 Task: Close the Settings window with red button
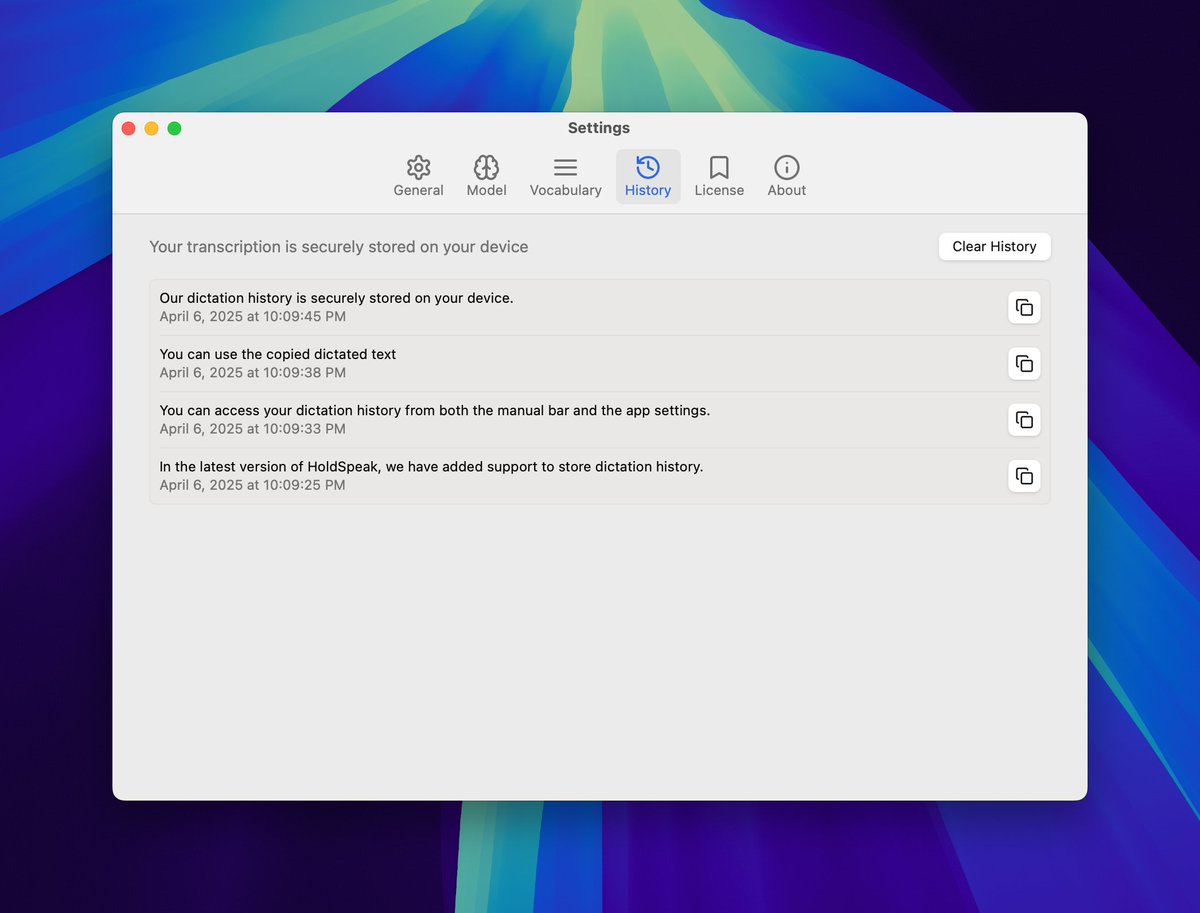[x=128, y=128]
